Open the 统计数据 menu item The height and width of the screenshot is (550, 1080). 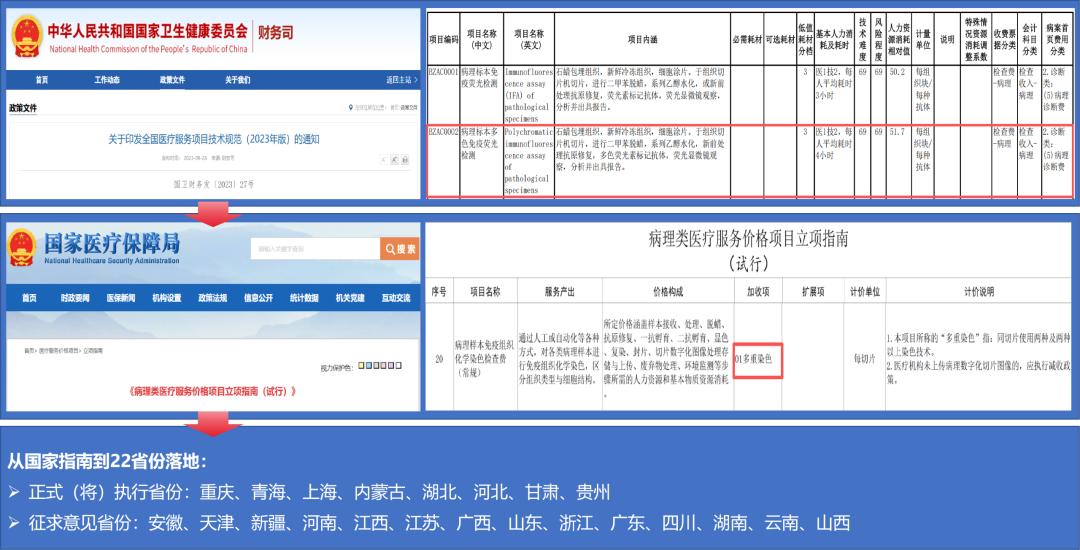pos(304,298)
